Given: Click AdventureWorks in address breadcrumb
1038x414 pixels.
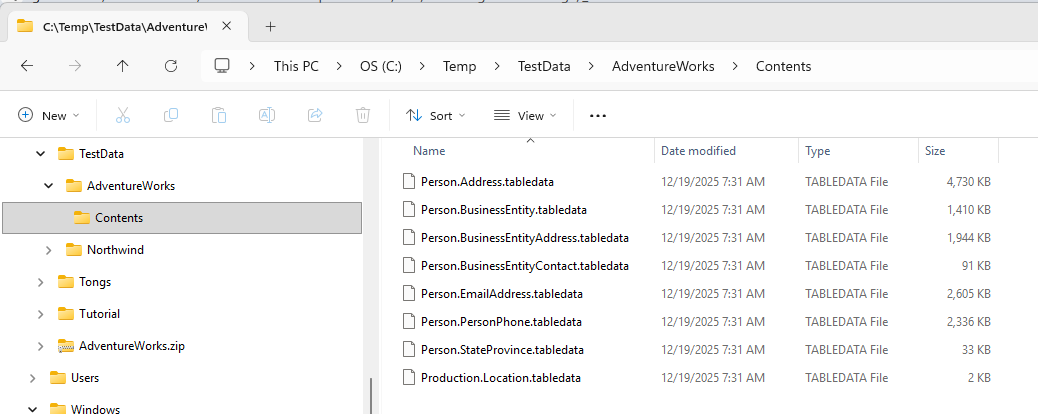Looking at the screenshot, I should point(663,66).
